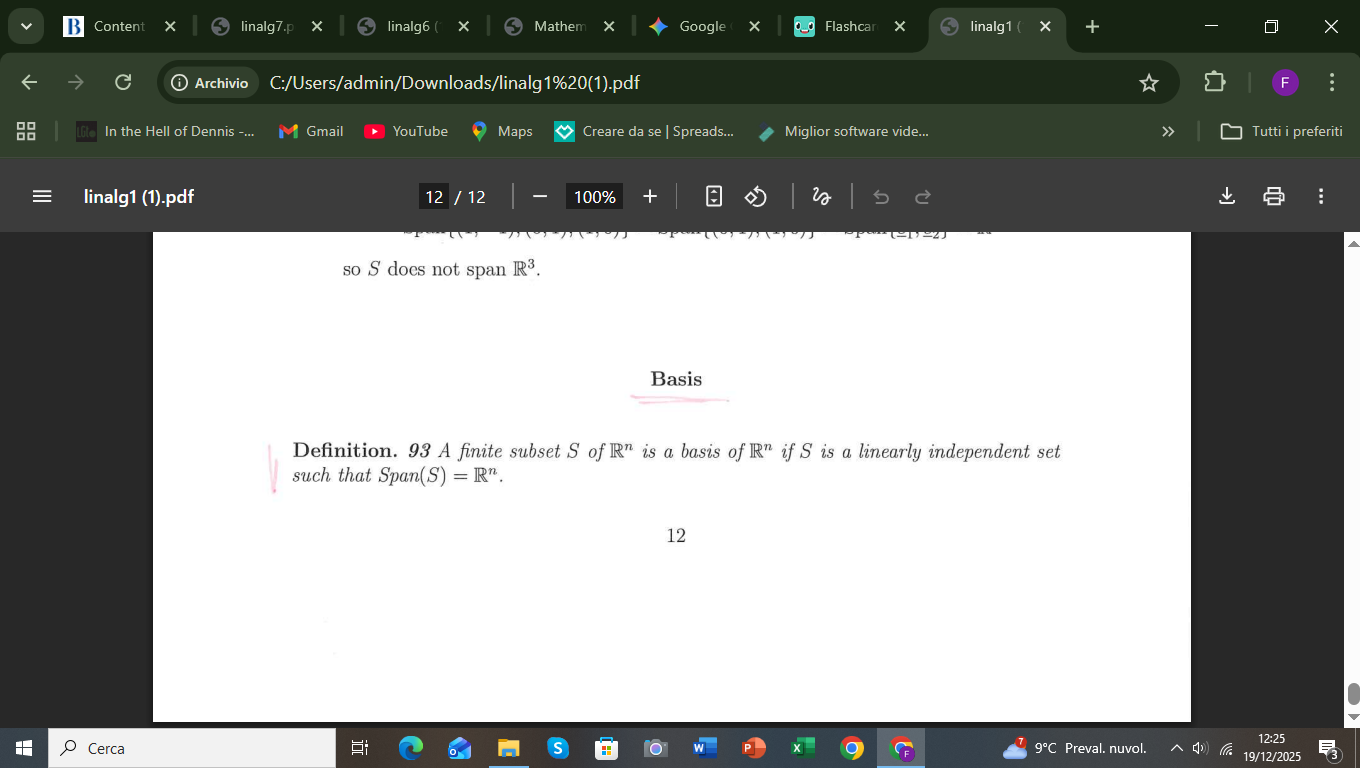
Task: Launch Microsoft Edge from taskbar
Action: click(410, 748)
